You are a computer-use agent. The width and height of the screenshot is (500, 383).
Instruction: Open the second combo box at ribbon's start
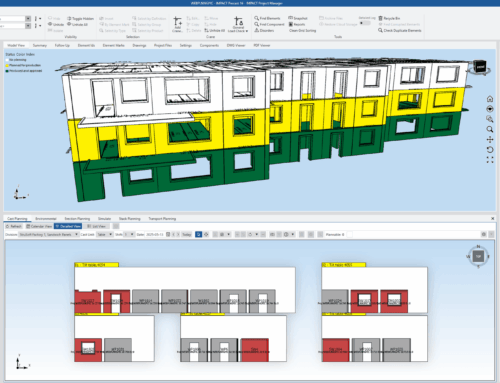(x=28, y=26)
